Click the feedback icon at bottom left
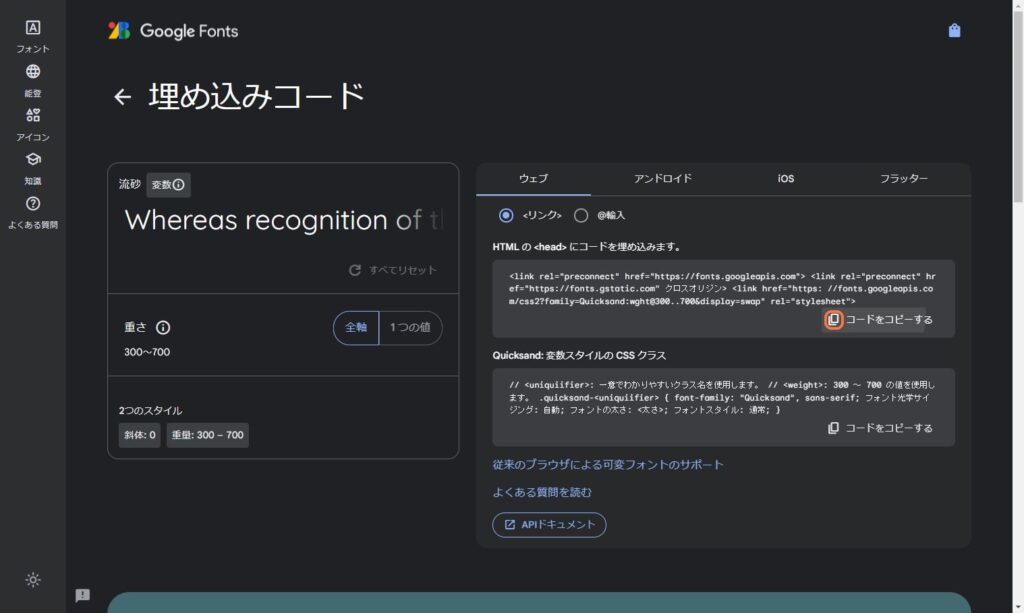Screen dimensions: 1024x613 point(83,595)
